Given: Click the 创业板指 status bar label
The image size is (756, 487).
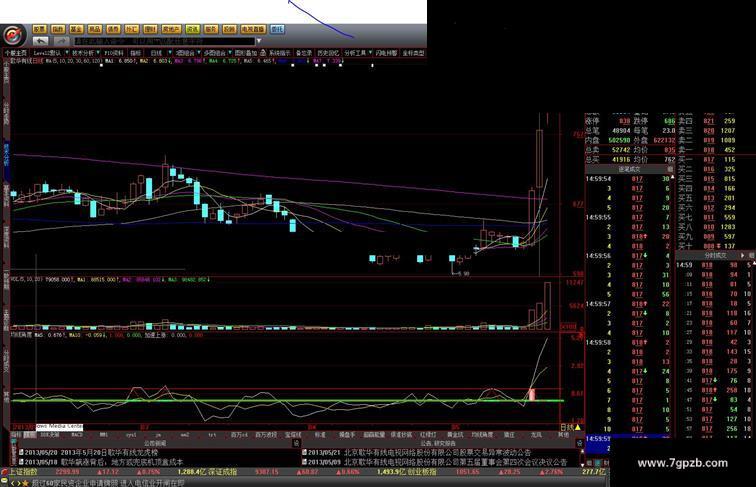Looking at the screenshot, I should 422,472.
